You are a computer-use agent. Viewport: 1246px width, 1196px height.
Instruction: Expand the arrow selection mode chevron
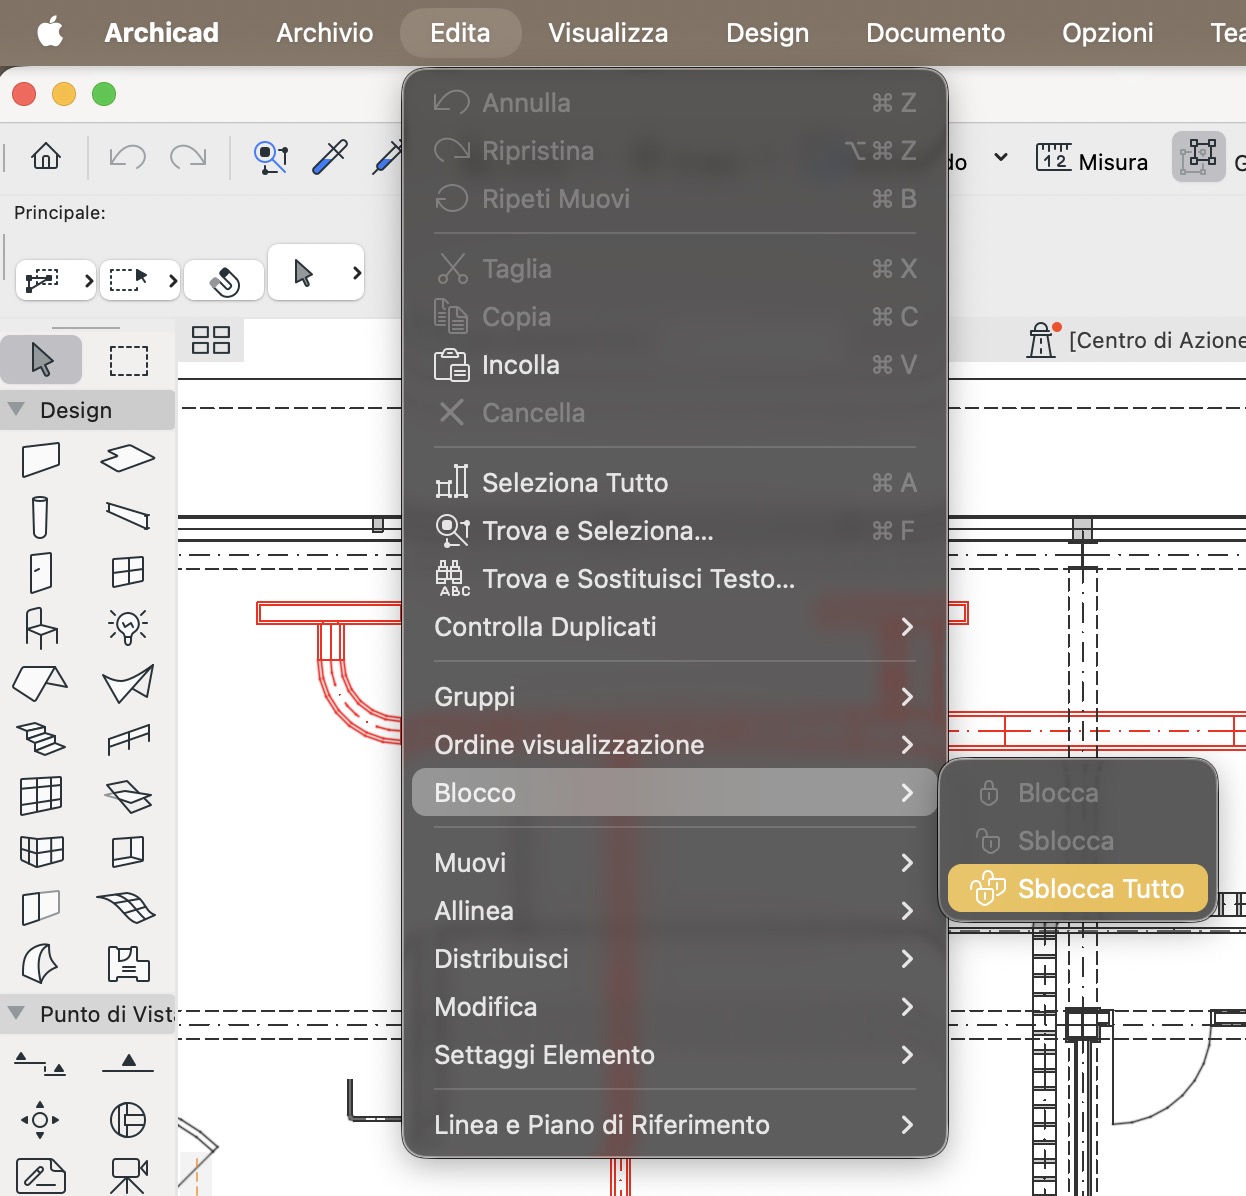pyautogui.click(x=357, y=272)
